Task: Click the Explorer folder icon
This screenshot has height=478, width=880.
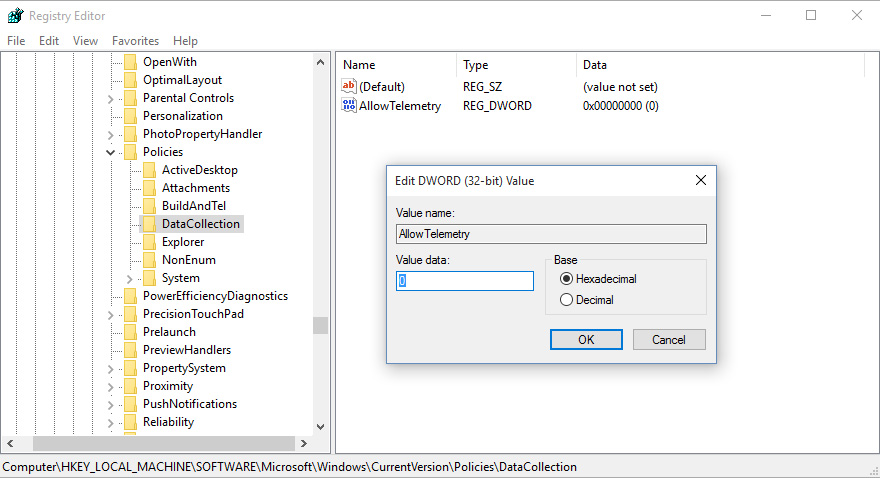Action: click(x=149, y=242)
